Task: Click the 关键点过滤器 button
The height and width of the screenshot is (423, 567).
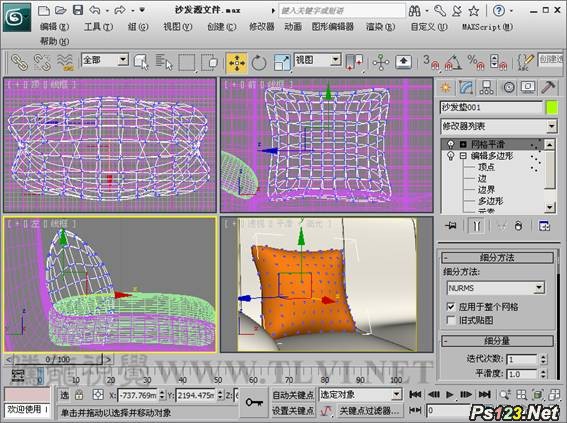Action: pyautogui.click(x=369, y=411)
